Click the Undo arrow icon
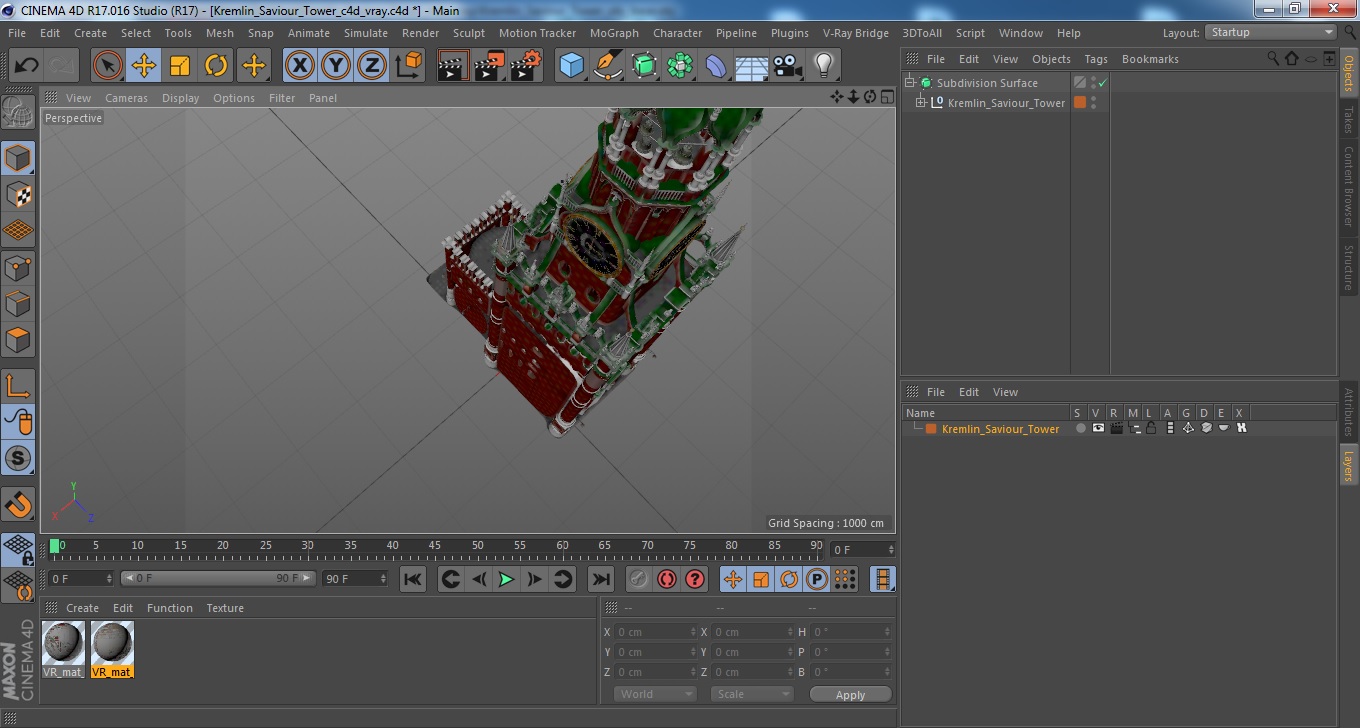 point(26,66)
